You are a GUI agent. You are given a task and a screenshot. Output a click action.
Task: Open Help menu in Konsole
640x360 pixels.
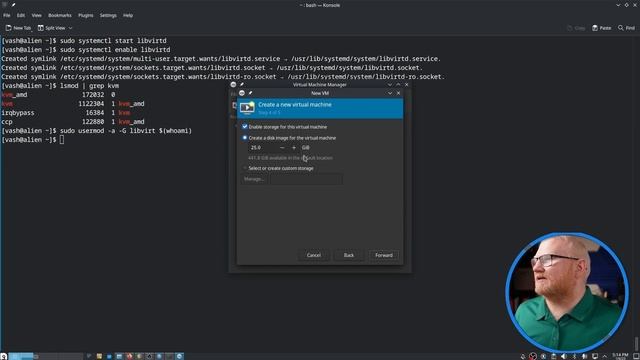128,15
